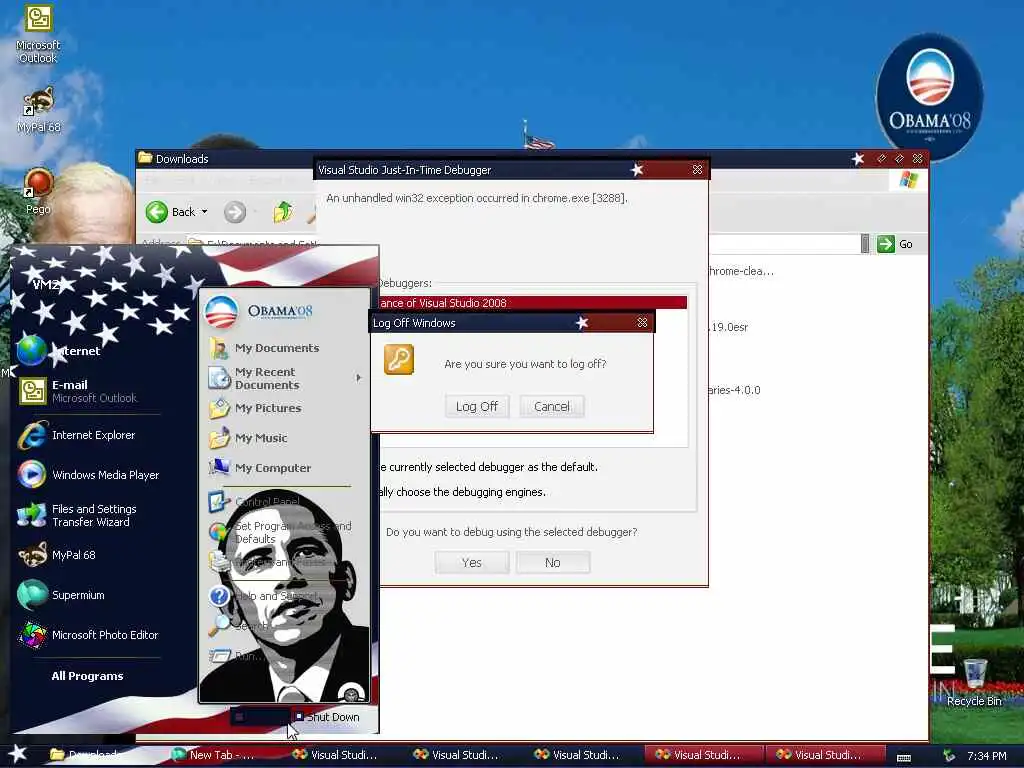Select the file ending in '.19.0esr' in Downloads
The height and width of the screenshot is (768, 1024).
point(728,327)
